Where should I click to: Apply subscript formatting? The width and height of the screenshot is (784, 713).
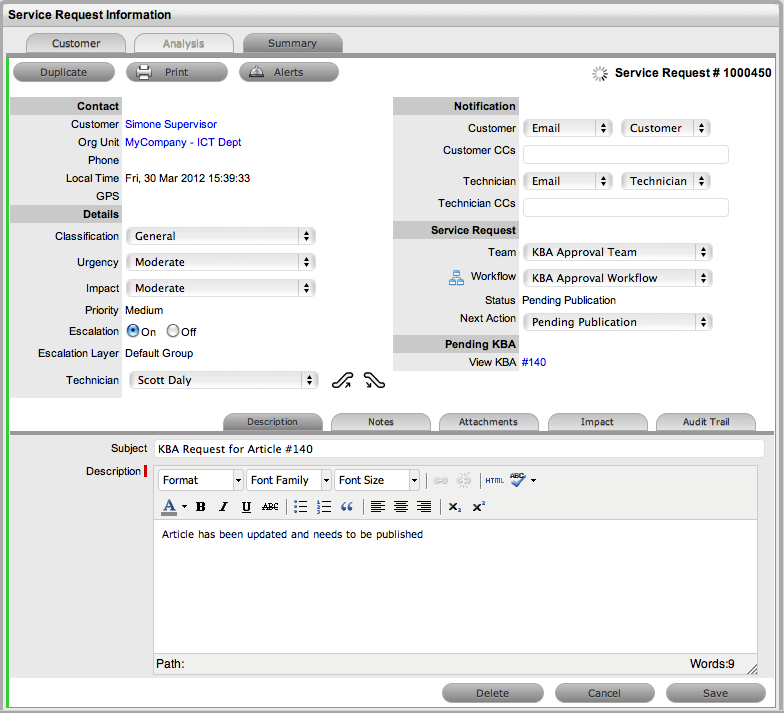coord(454,507)
